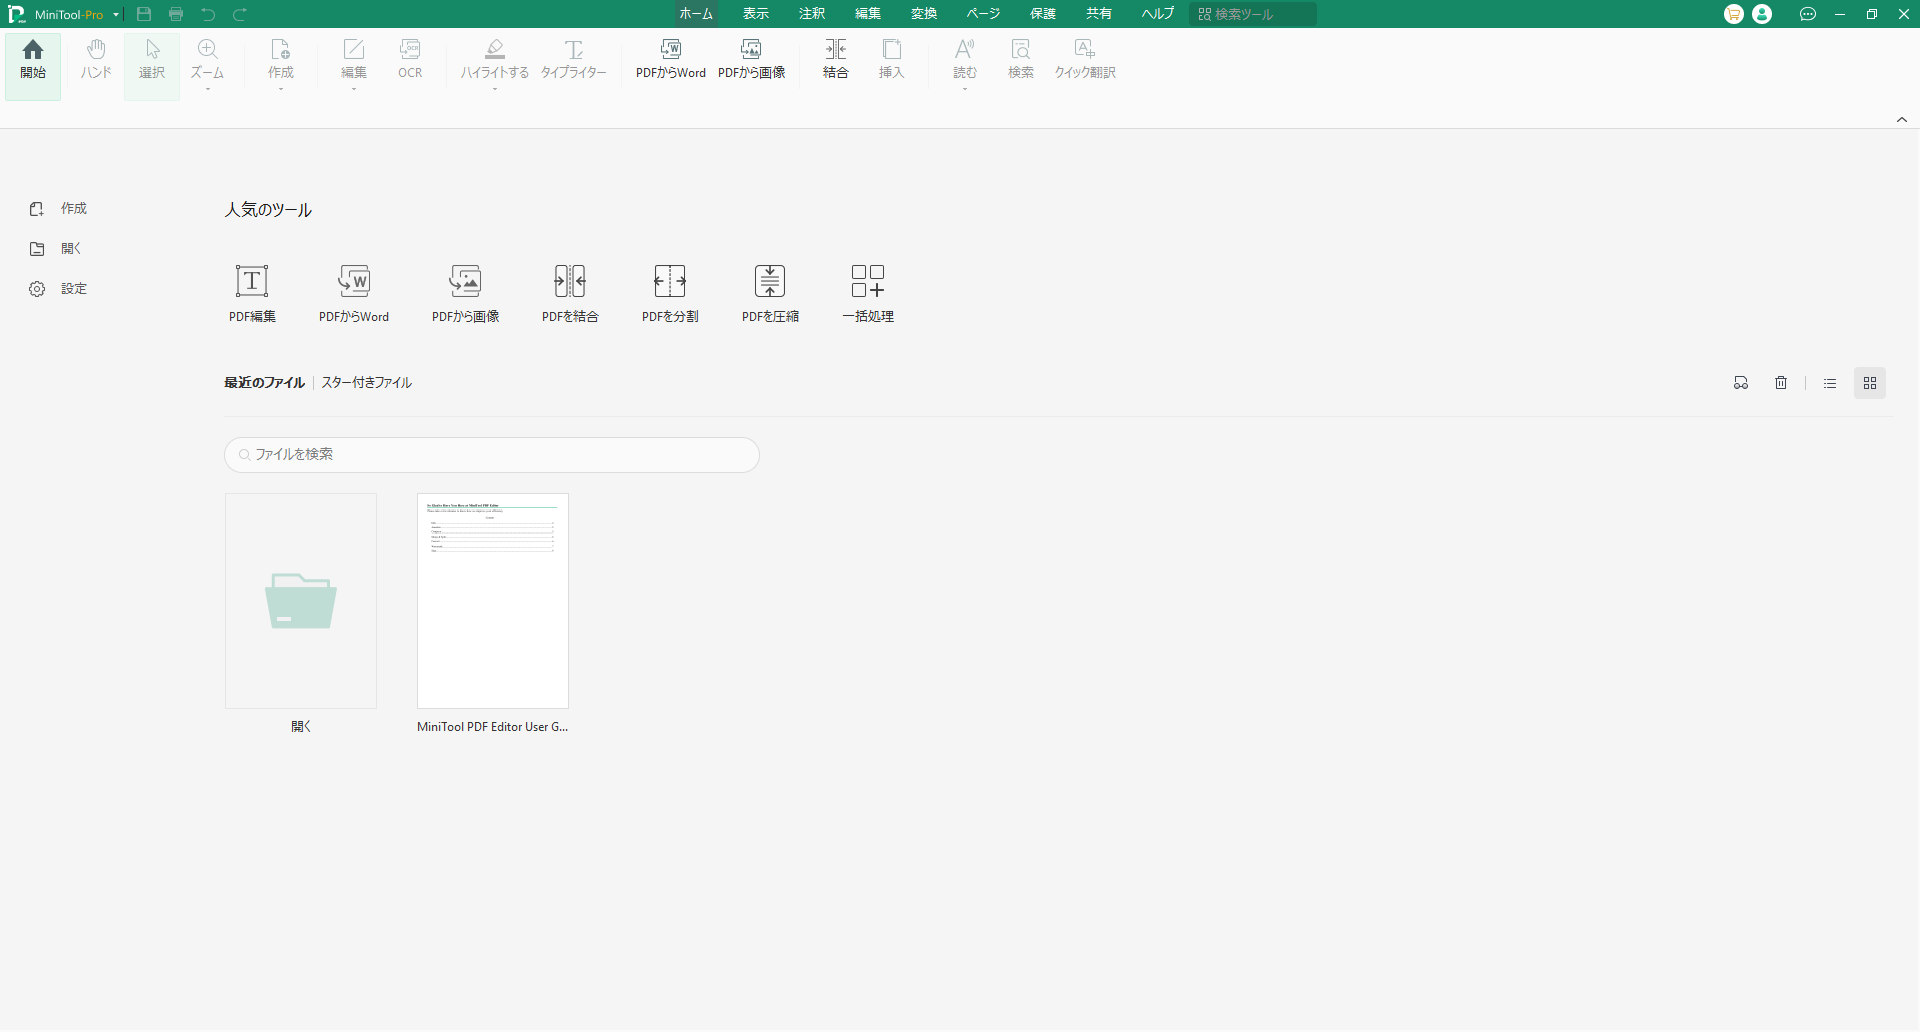Expand the ズーム dropdown arrow

coord(208,90)
